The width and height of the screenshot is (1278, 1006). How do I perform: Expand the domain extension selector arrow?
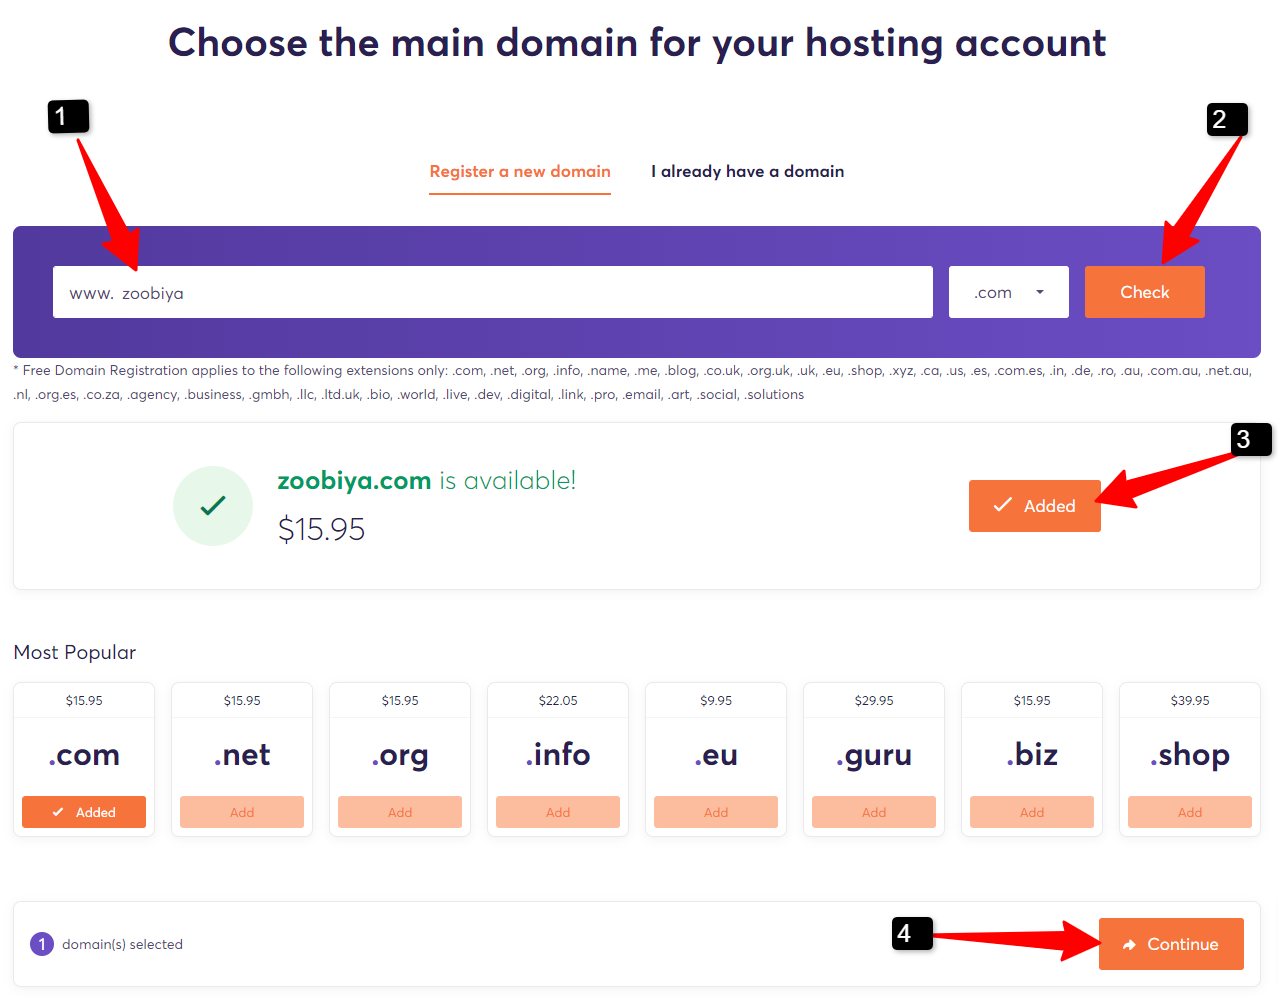pyautogui.click(x=1040, y=292)
